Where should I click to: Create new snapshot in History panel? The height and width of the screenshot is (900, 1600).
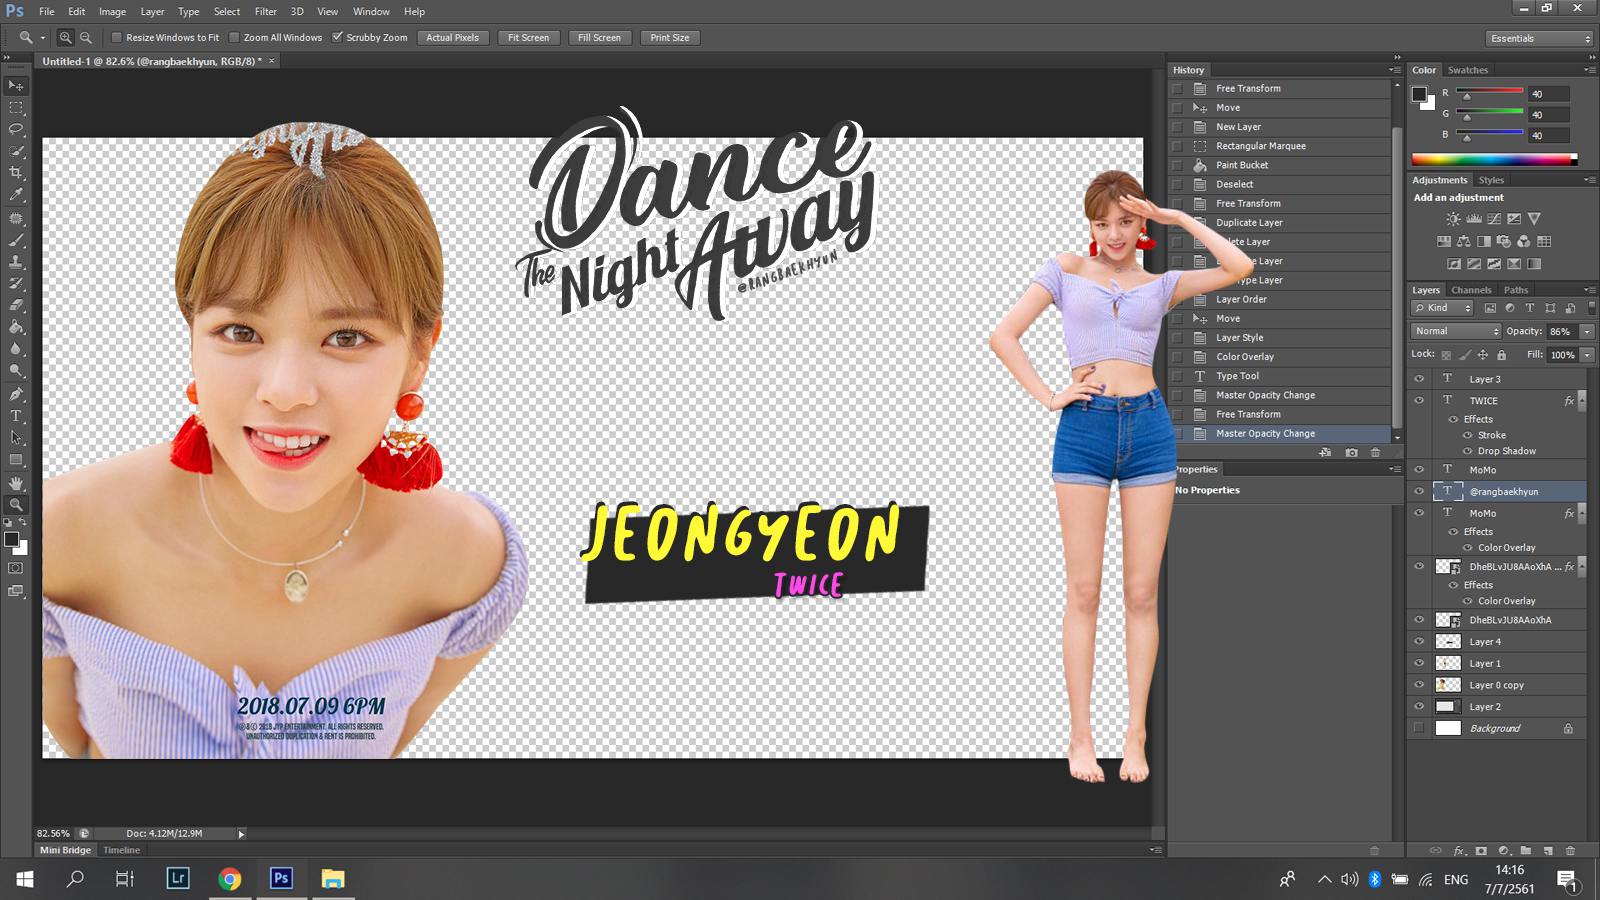click(x=1351, y=453)
